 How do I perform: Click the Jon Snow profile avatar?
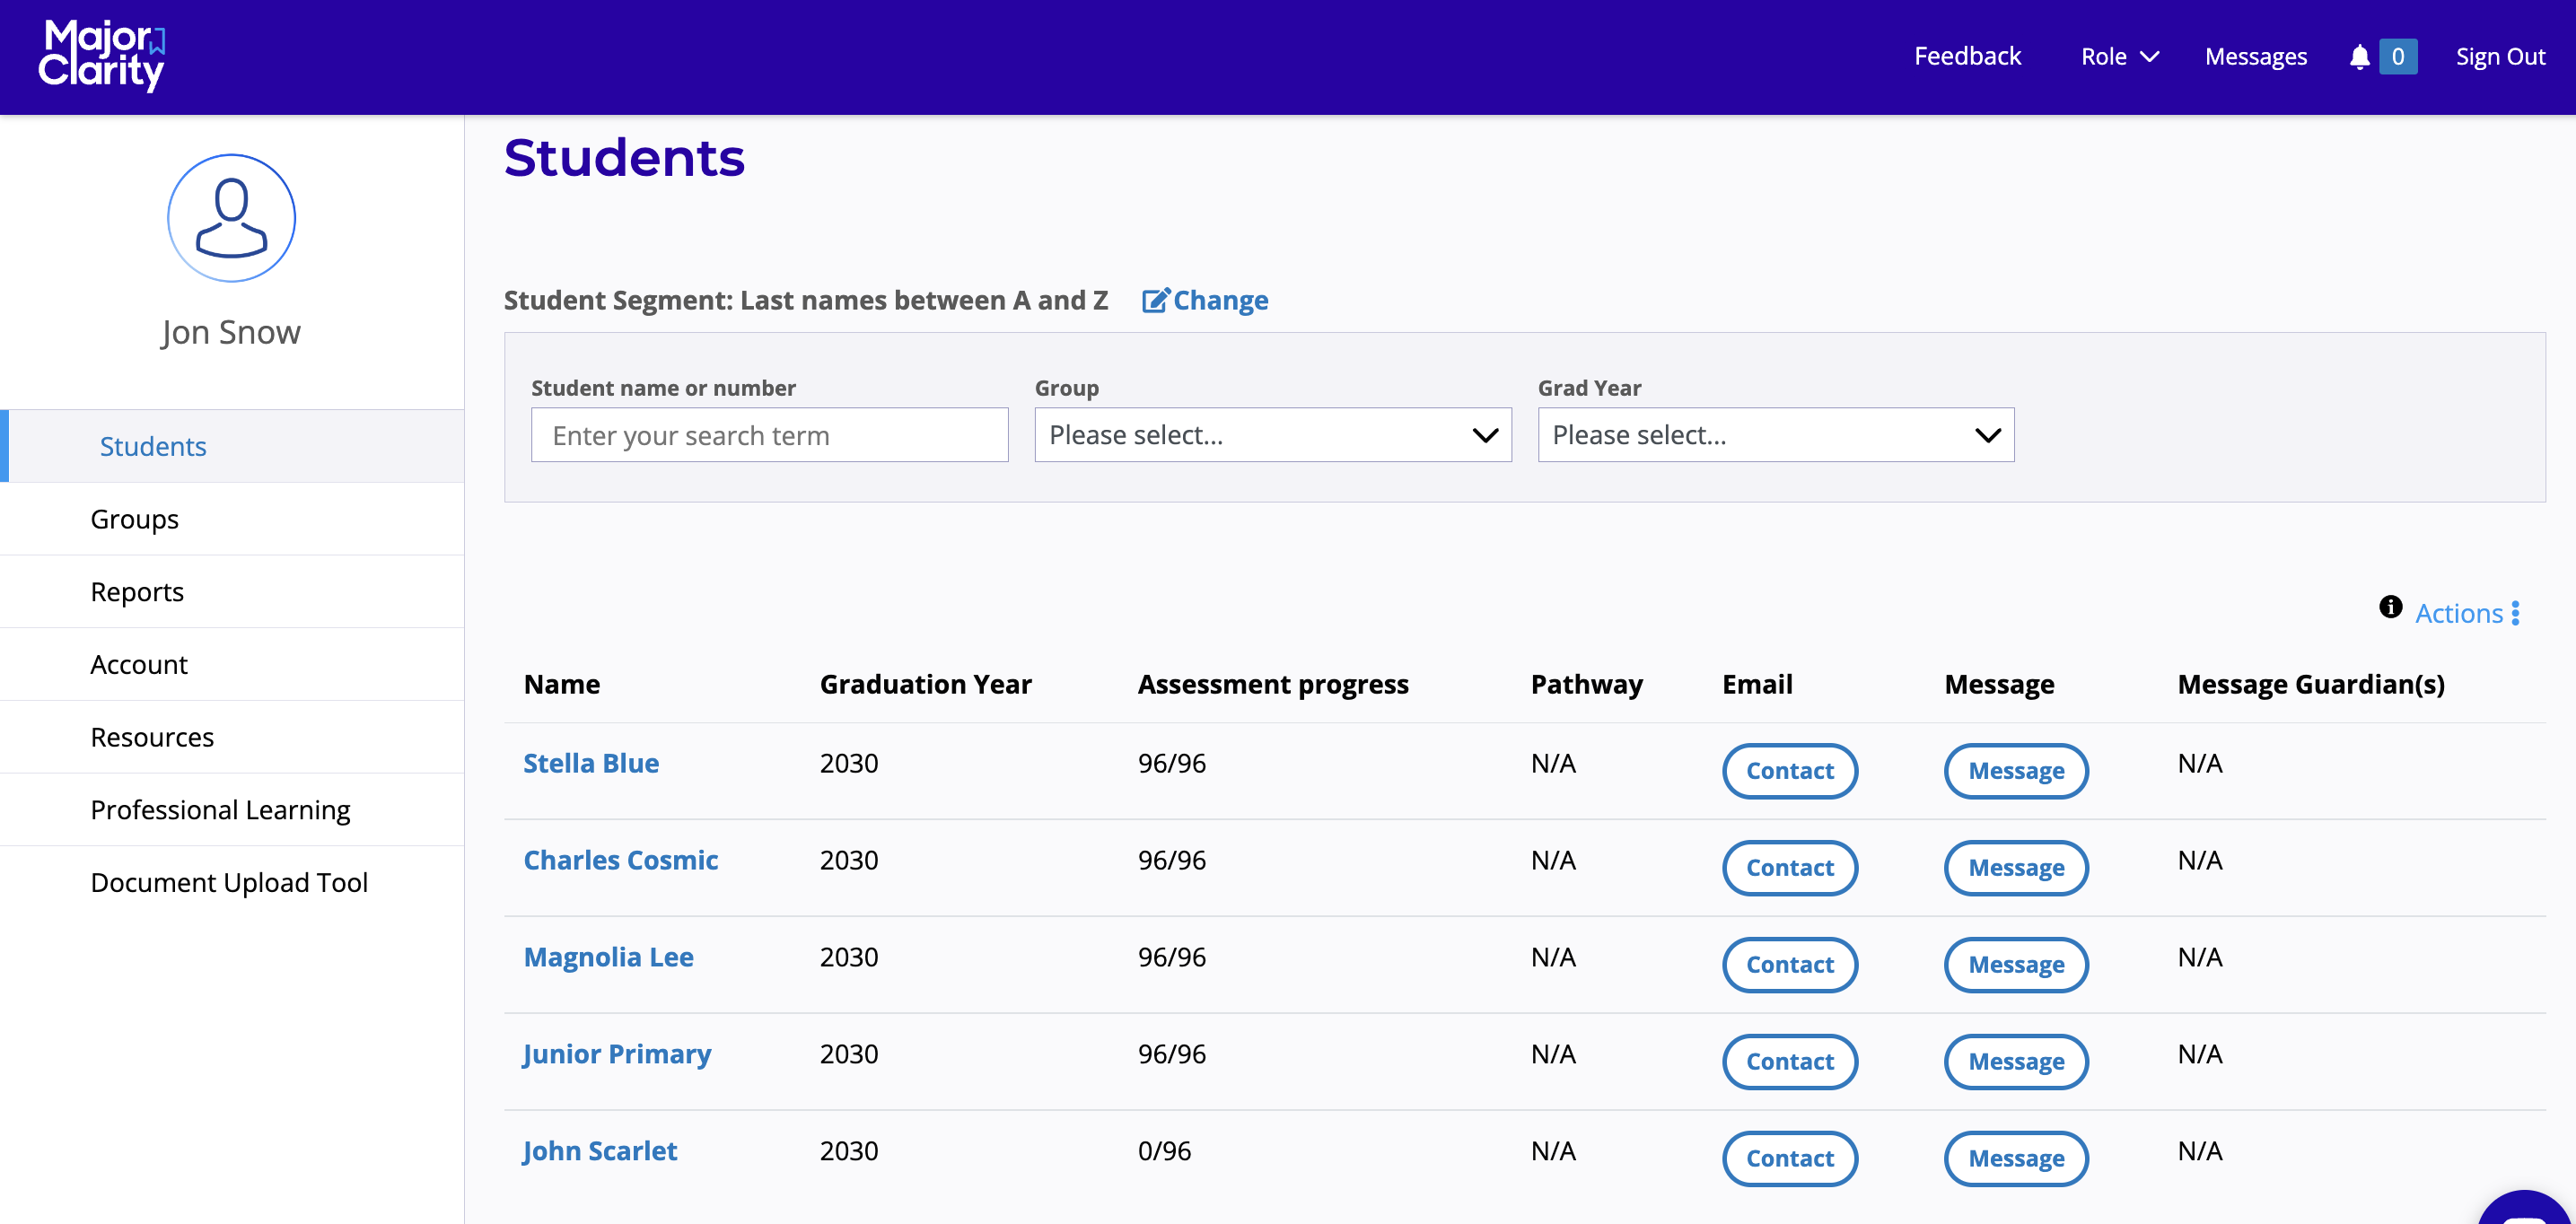231,218
